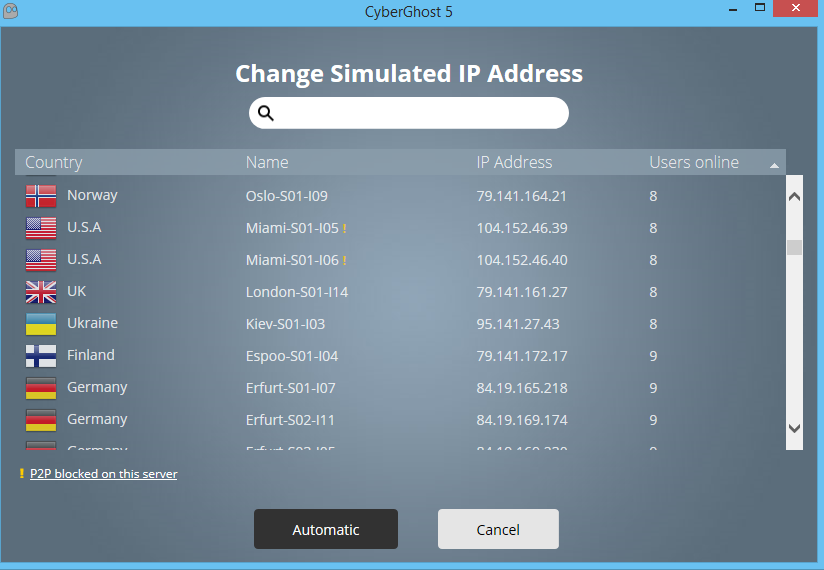Click the Finland flag icon
The width and height of the screenshot is (824, 570).
[x=41, y=356]
